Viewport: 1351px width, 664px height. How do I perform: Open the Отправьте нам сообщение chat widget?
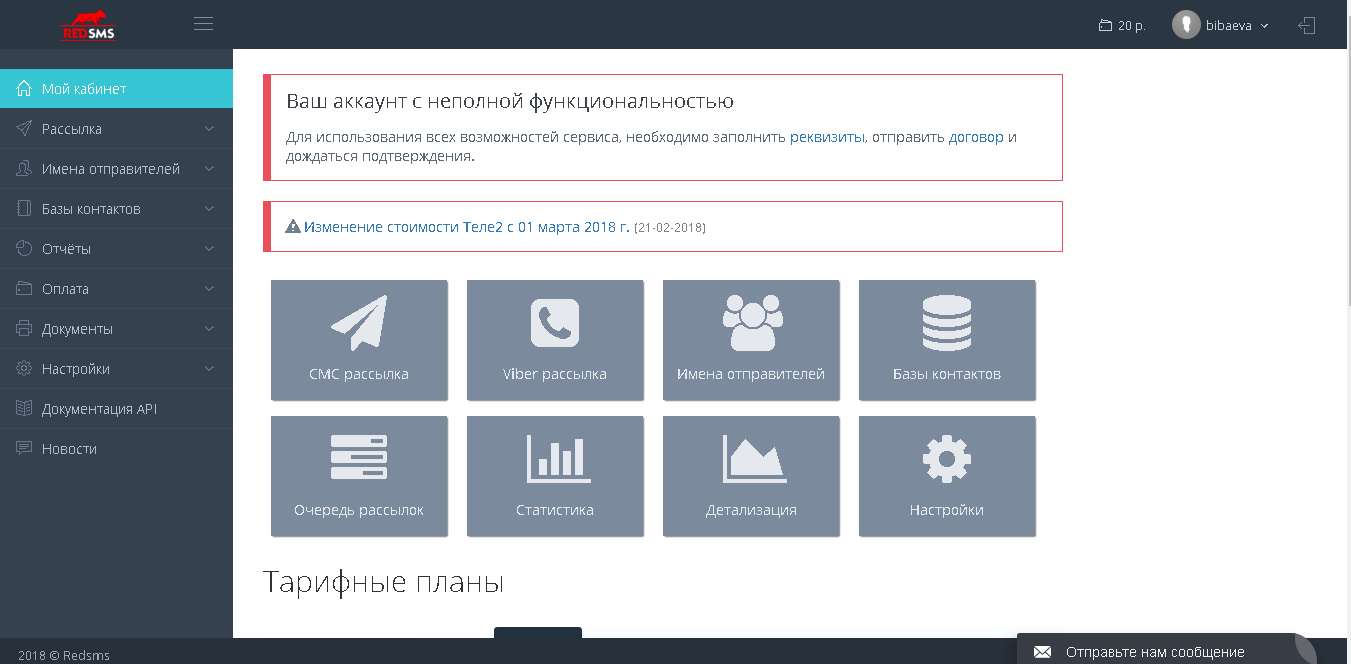tap(1154, 652)
